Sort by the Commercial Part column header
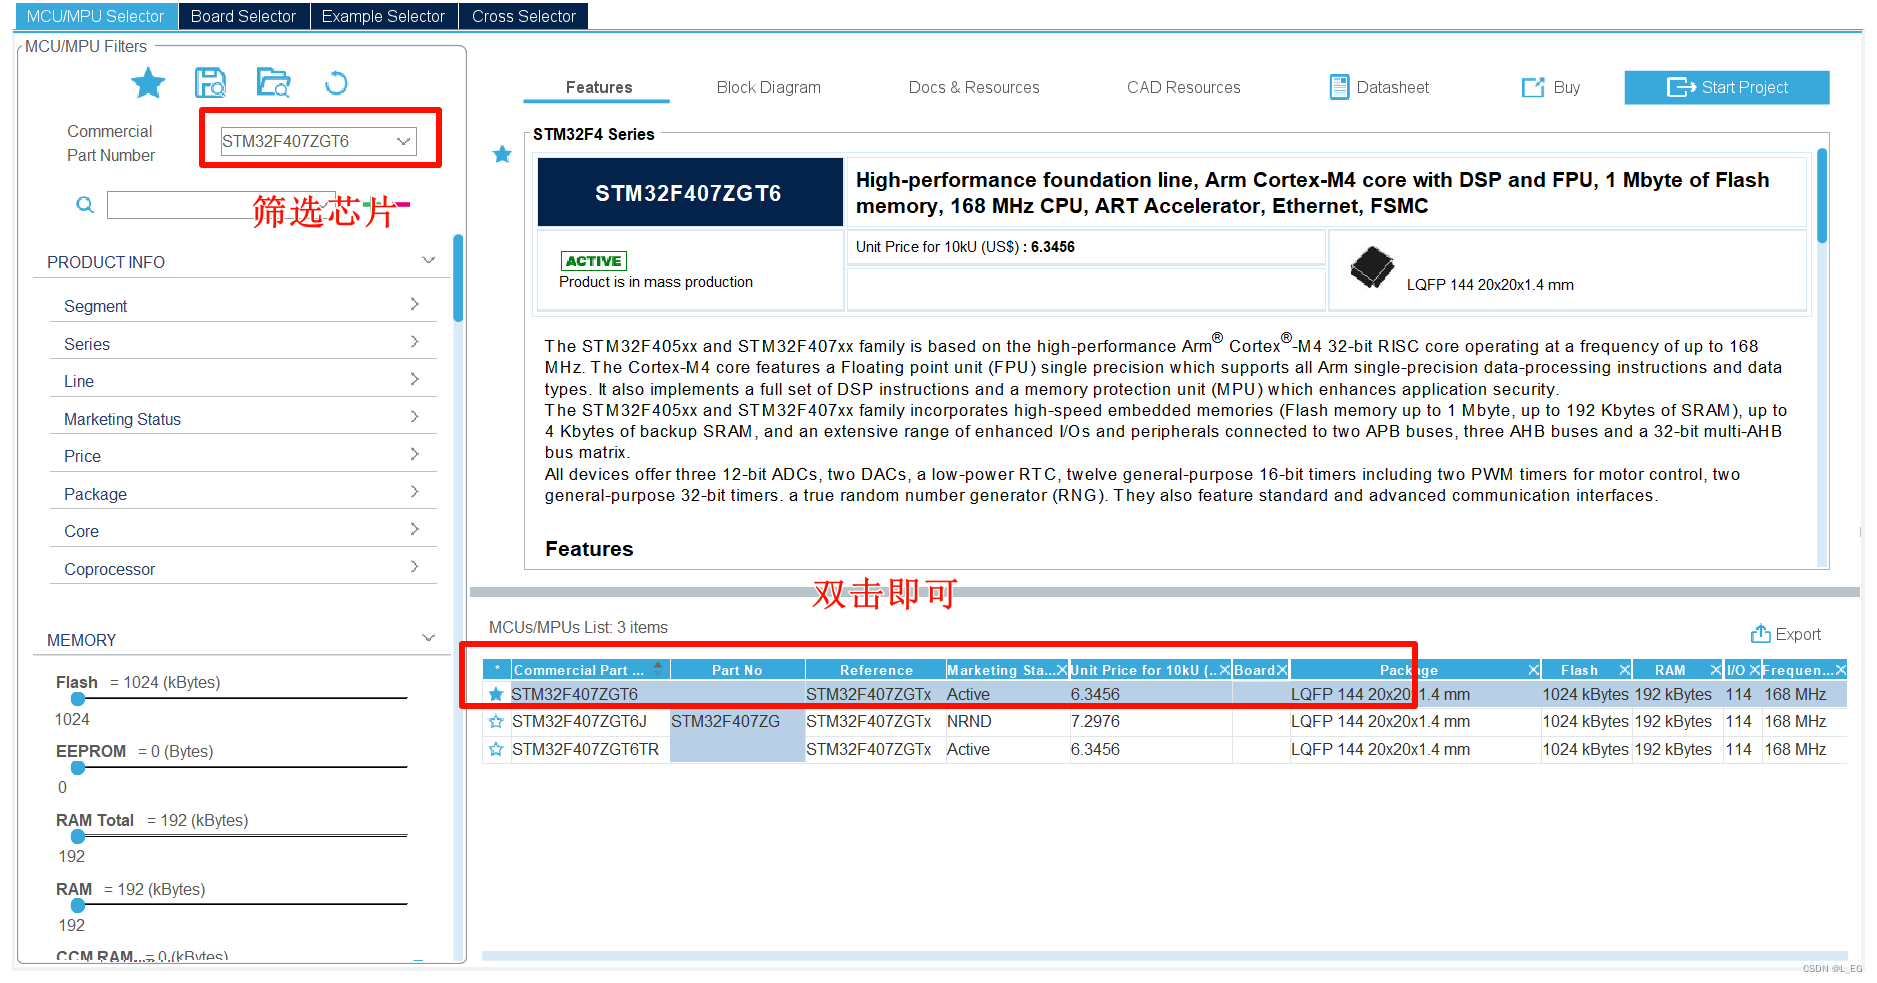Image resolution: width=1877 pixels, height=983 pixels. pos(589,670)
